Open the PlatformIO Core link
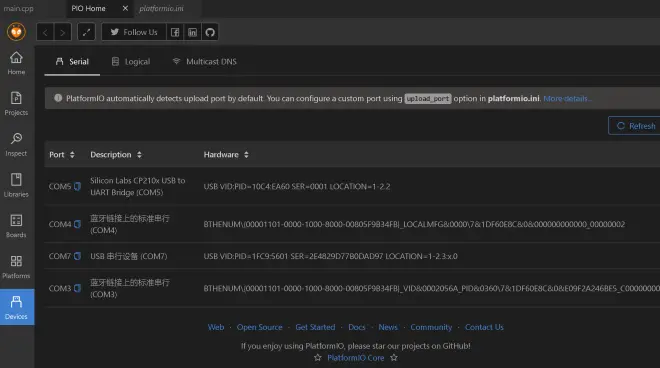This screenshot has height=368, width=660. [356, 358]
